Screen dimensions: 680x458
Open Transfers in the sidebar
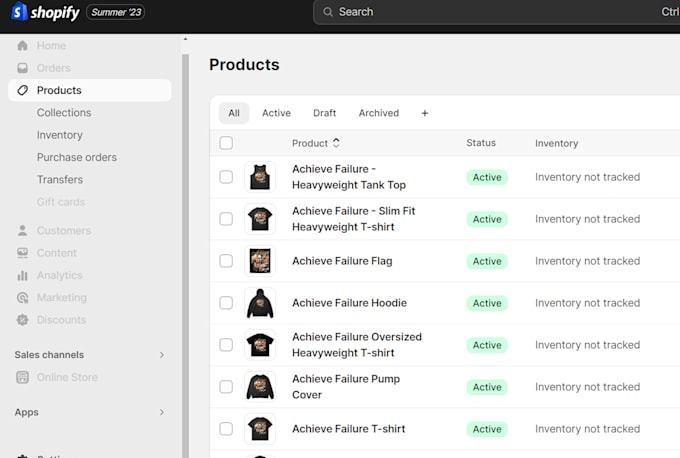(x=60, y=180)
